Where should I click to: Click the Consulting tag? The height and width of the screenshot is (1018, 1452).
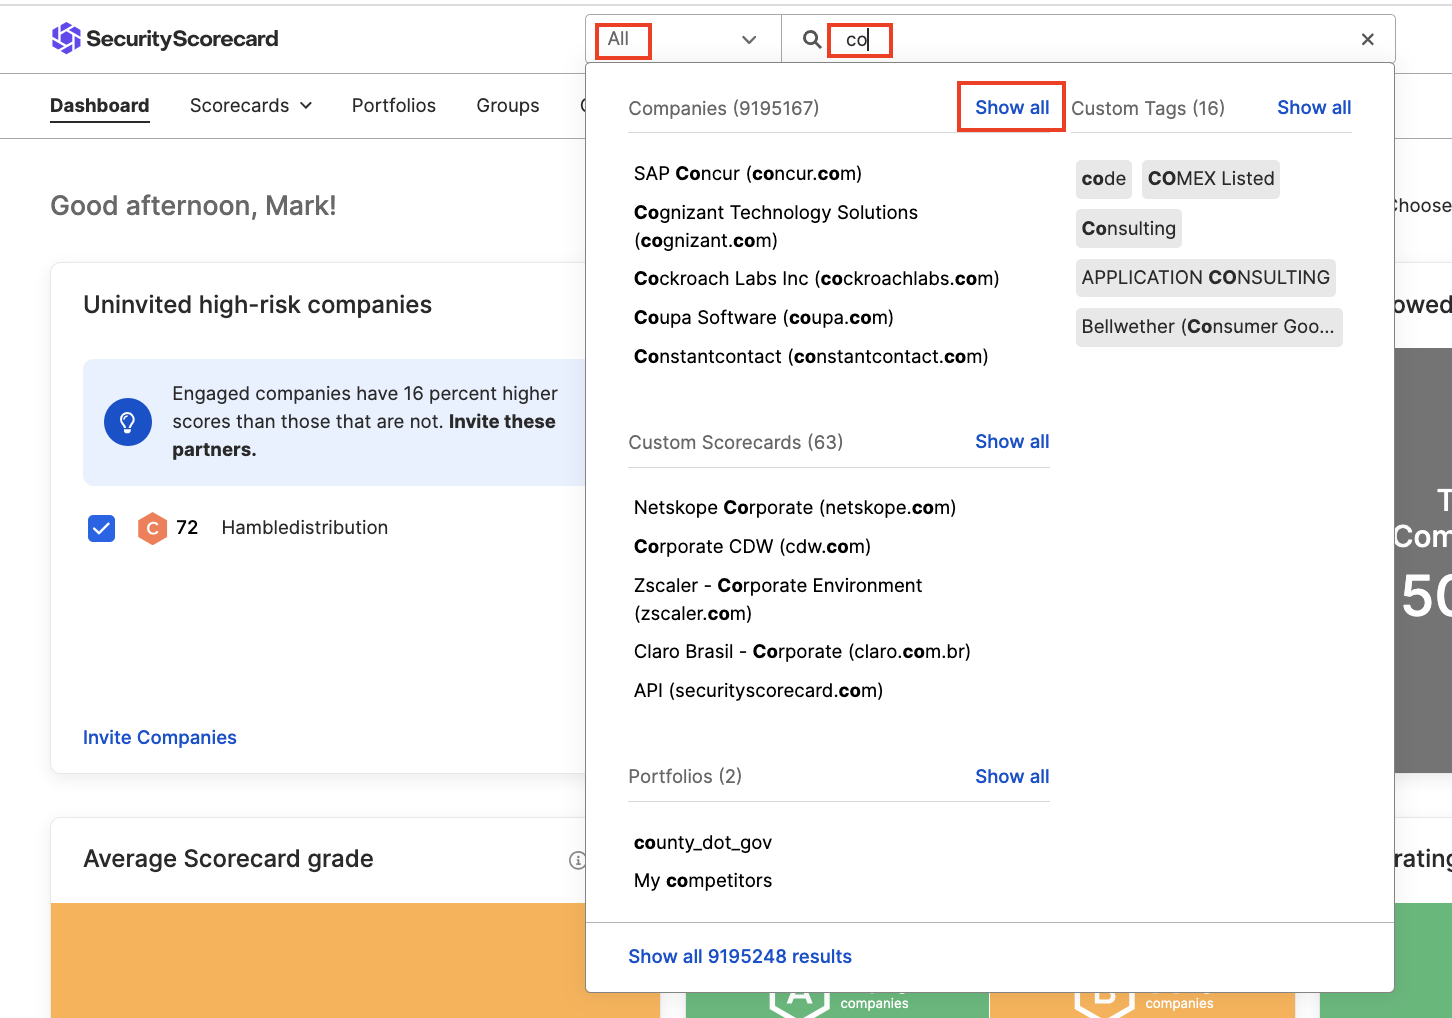pyautogui.click(x=1129, y=228)
